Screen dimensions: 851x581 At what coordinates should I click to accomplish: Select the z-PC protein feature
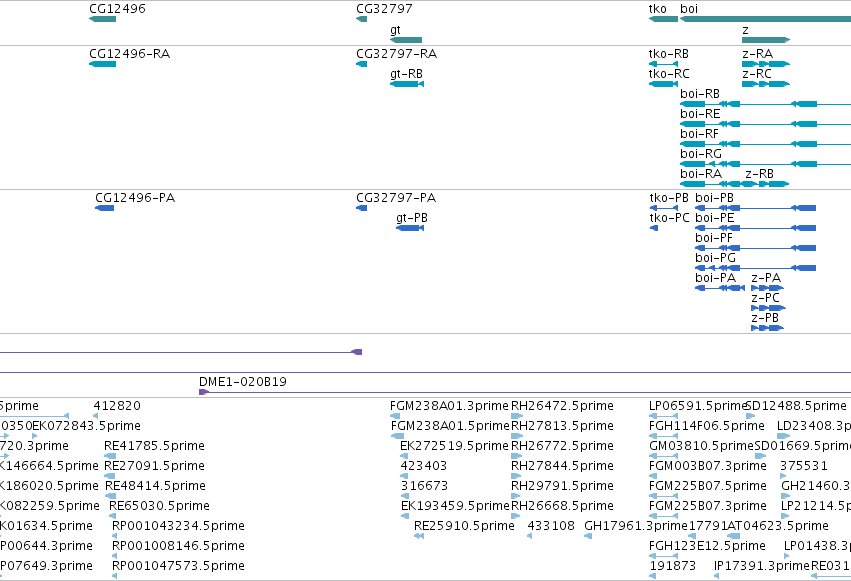(769, 308)
